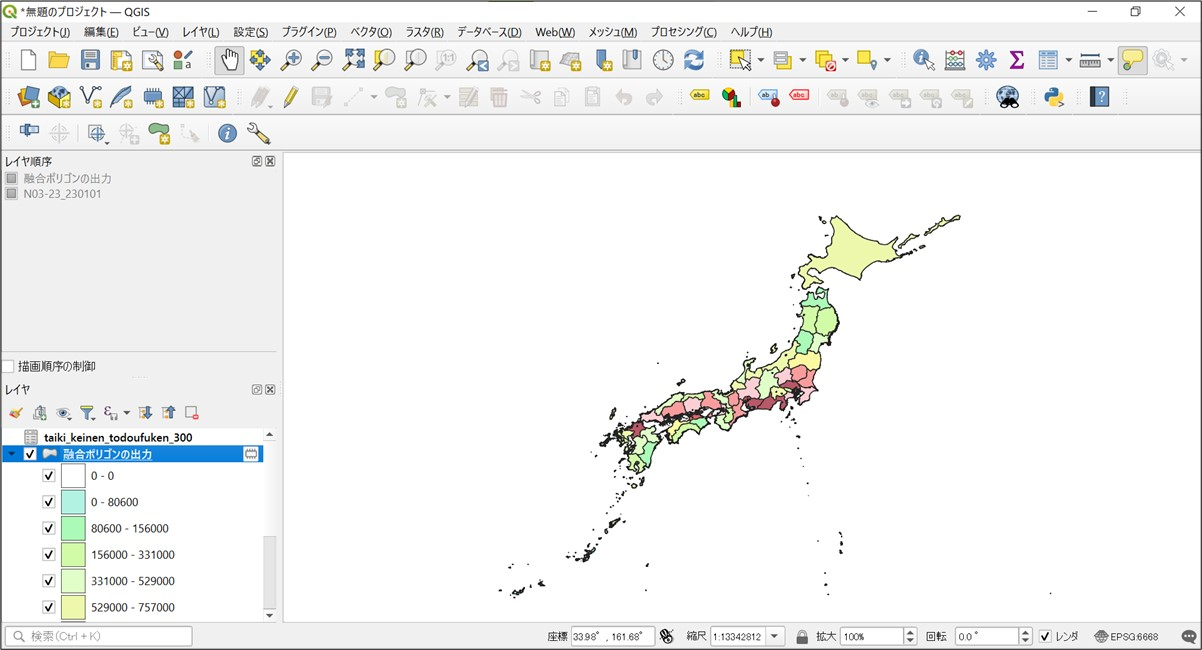Collapse the 融合ポリゴンの出力 layer tree
1202x650 pixels.
coord(11,454)
